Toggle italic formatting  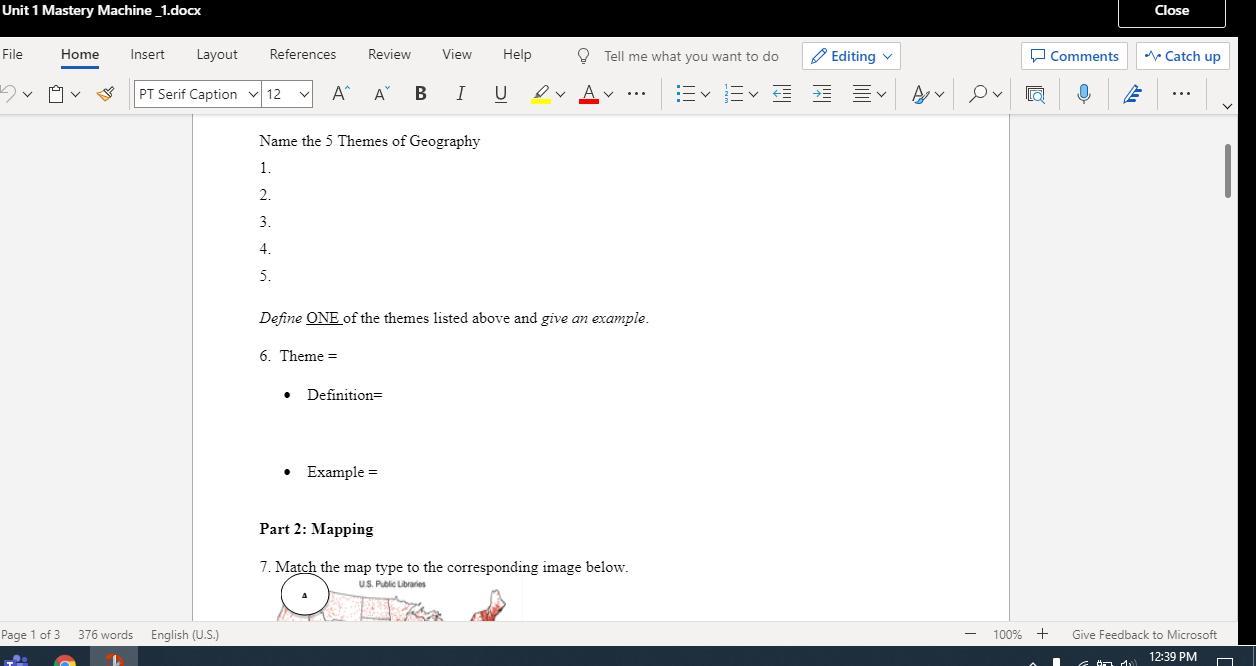pyautogui.click(x=460, y=94)
